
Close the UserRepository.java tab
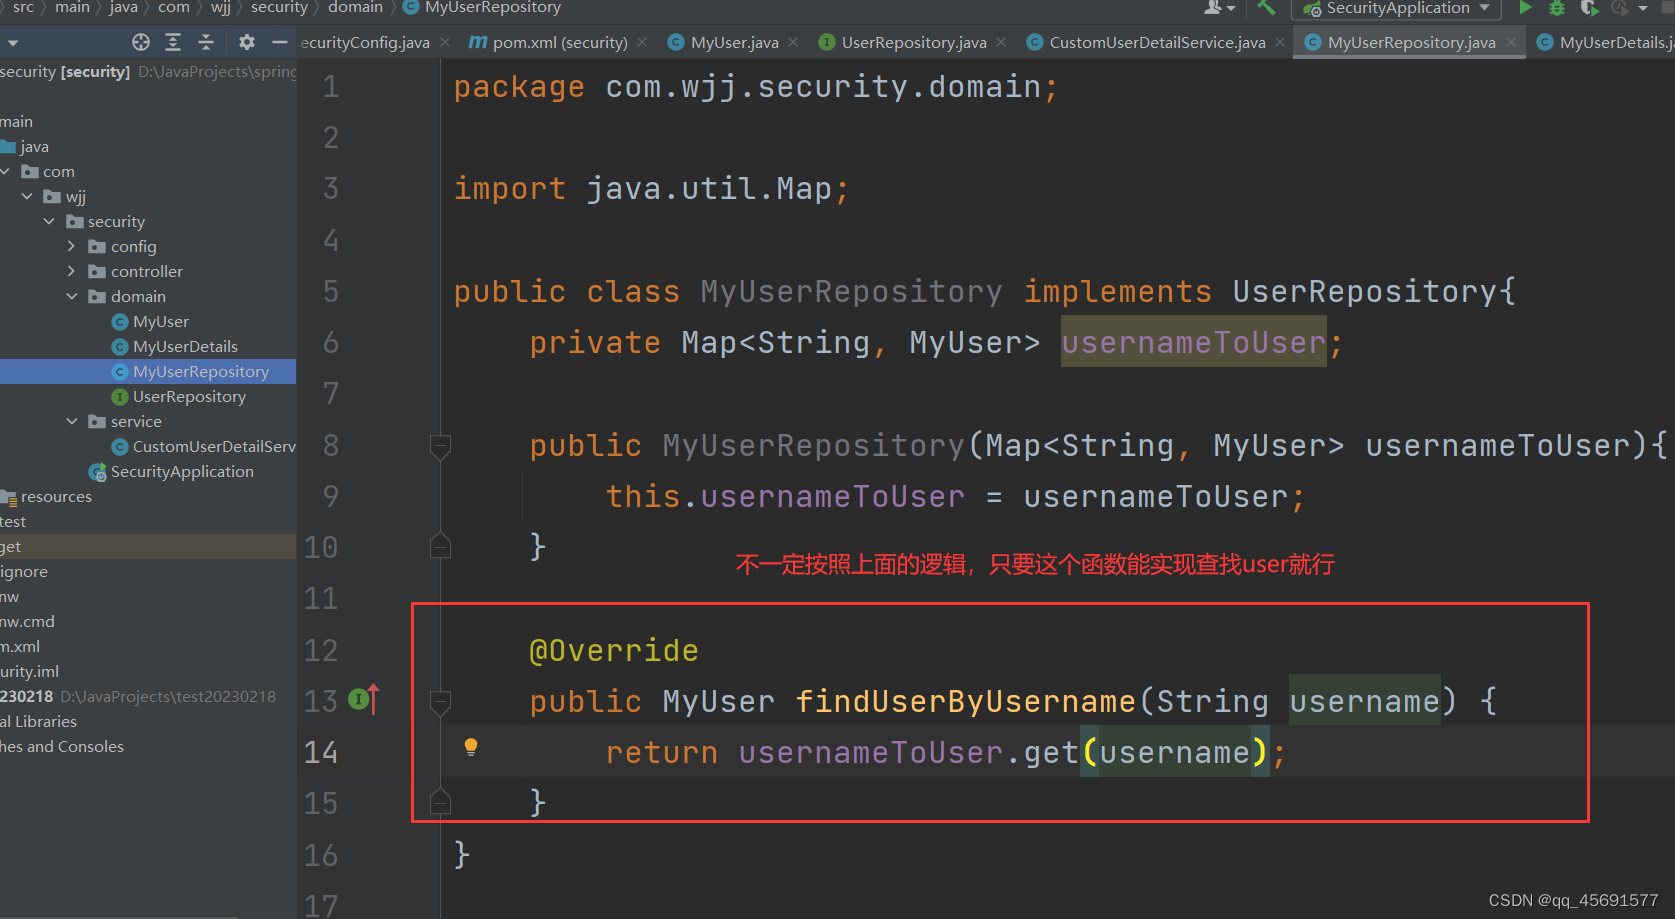[x=1001, y=42]
